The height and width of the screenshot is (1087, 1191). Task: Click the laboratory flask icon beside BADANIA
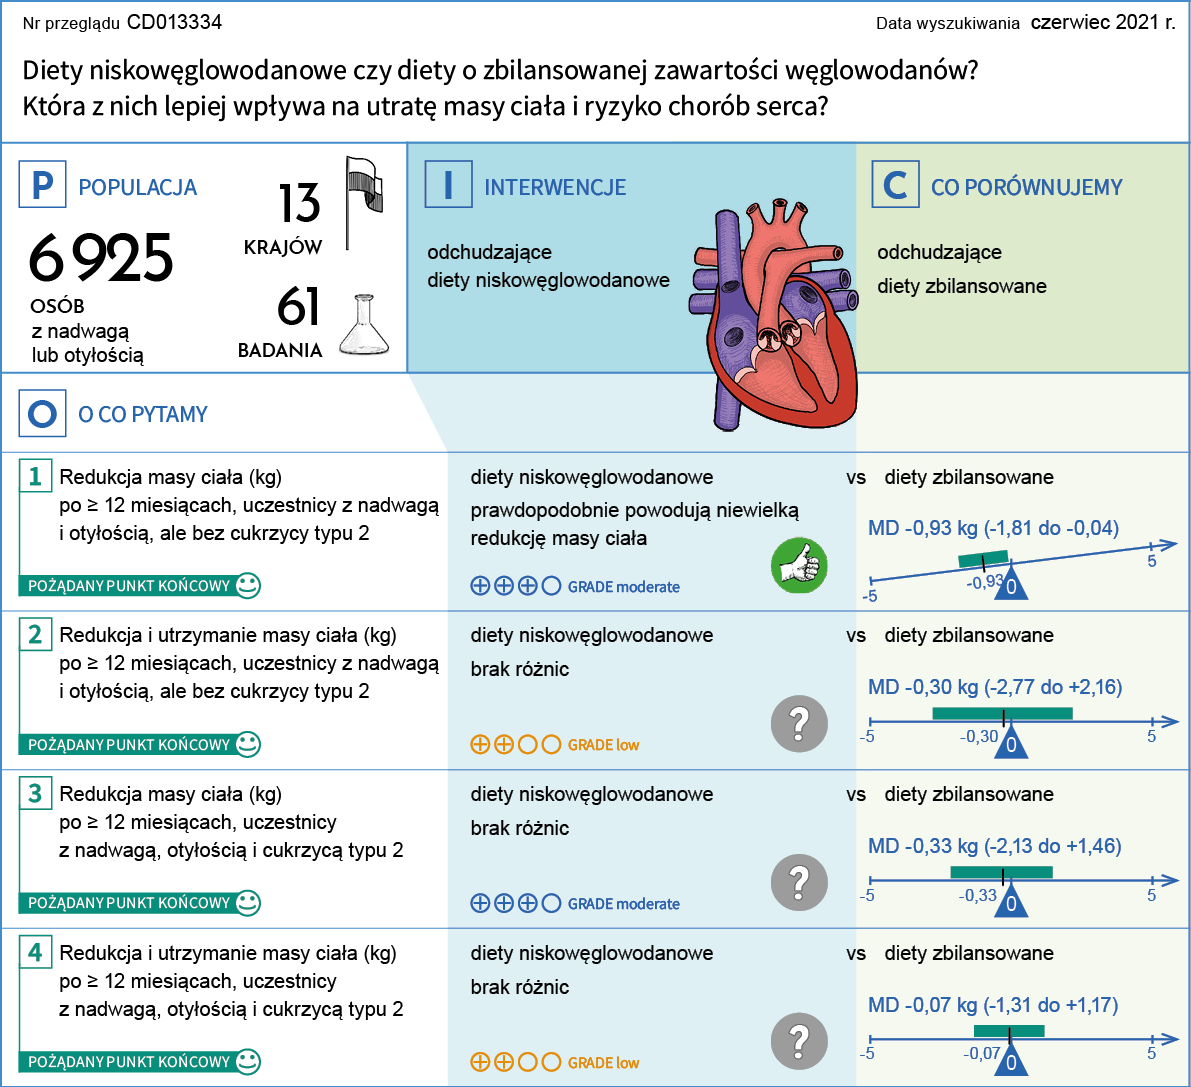[363, 325]
